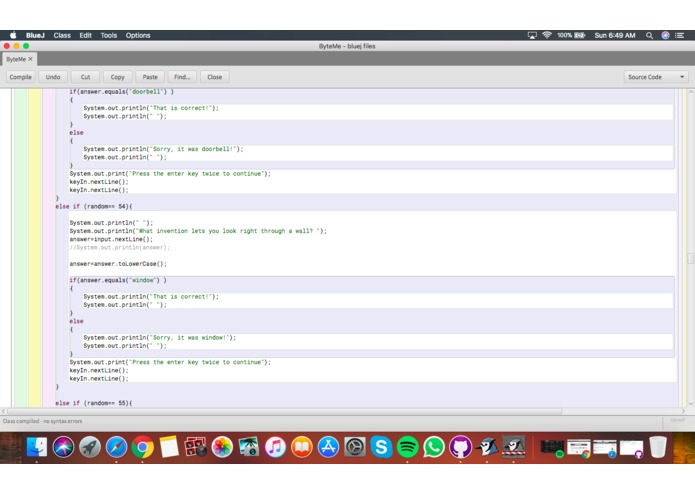Open the Edit menu
695x494 pixels.
tap(86, 35)
